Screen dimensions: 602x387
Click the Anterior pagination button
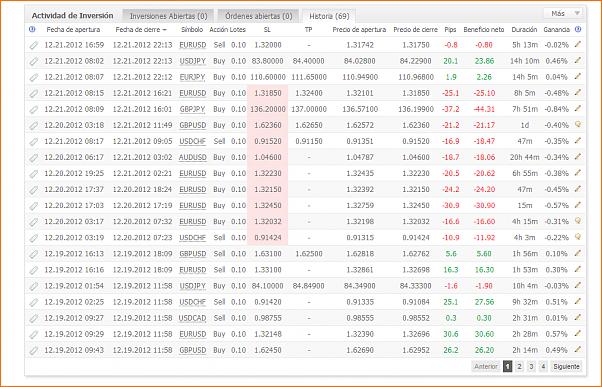pyautogui.click(x=486, y=367)
